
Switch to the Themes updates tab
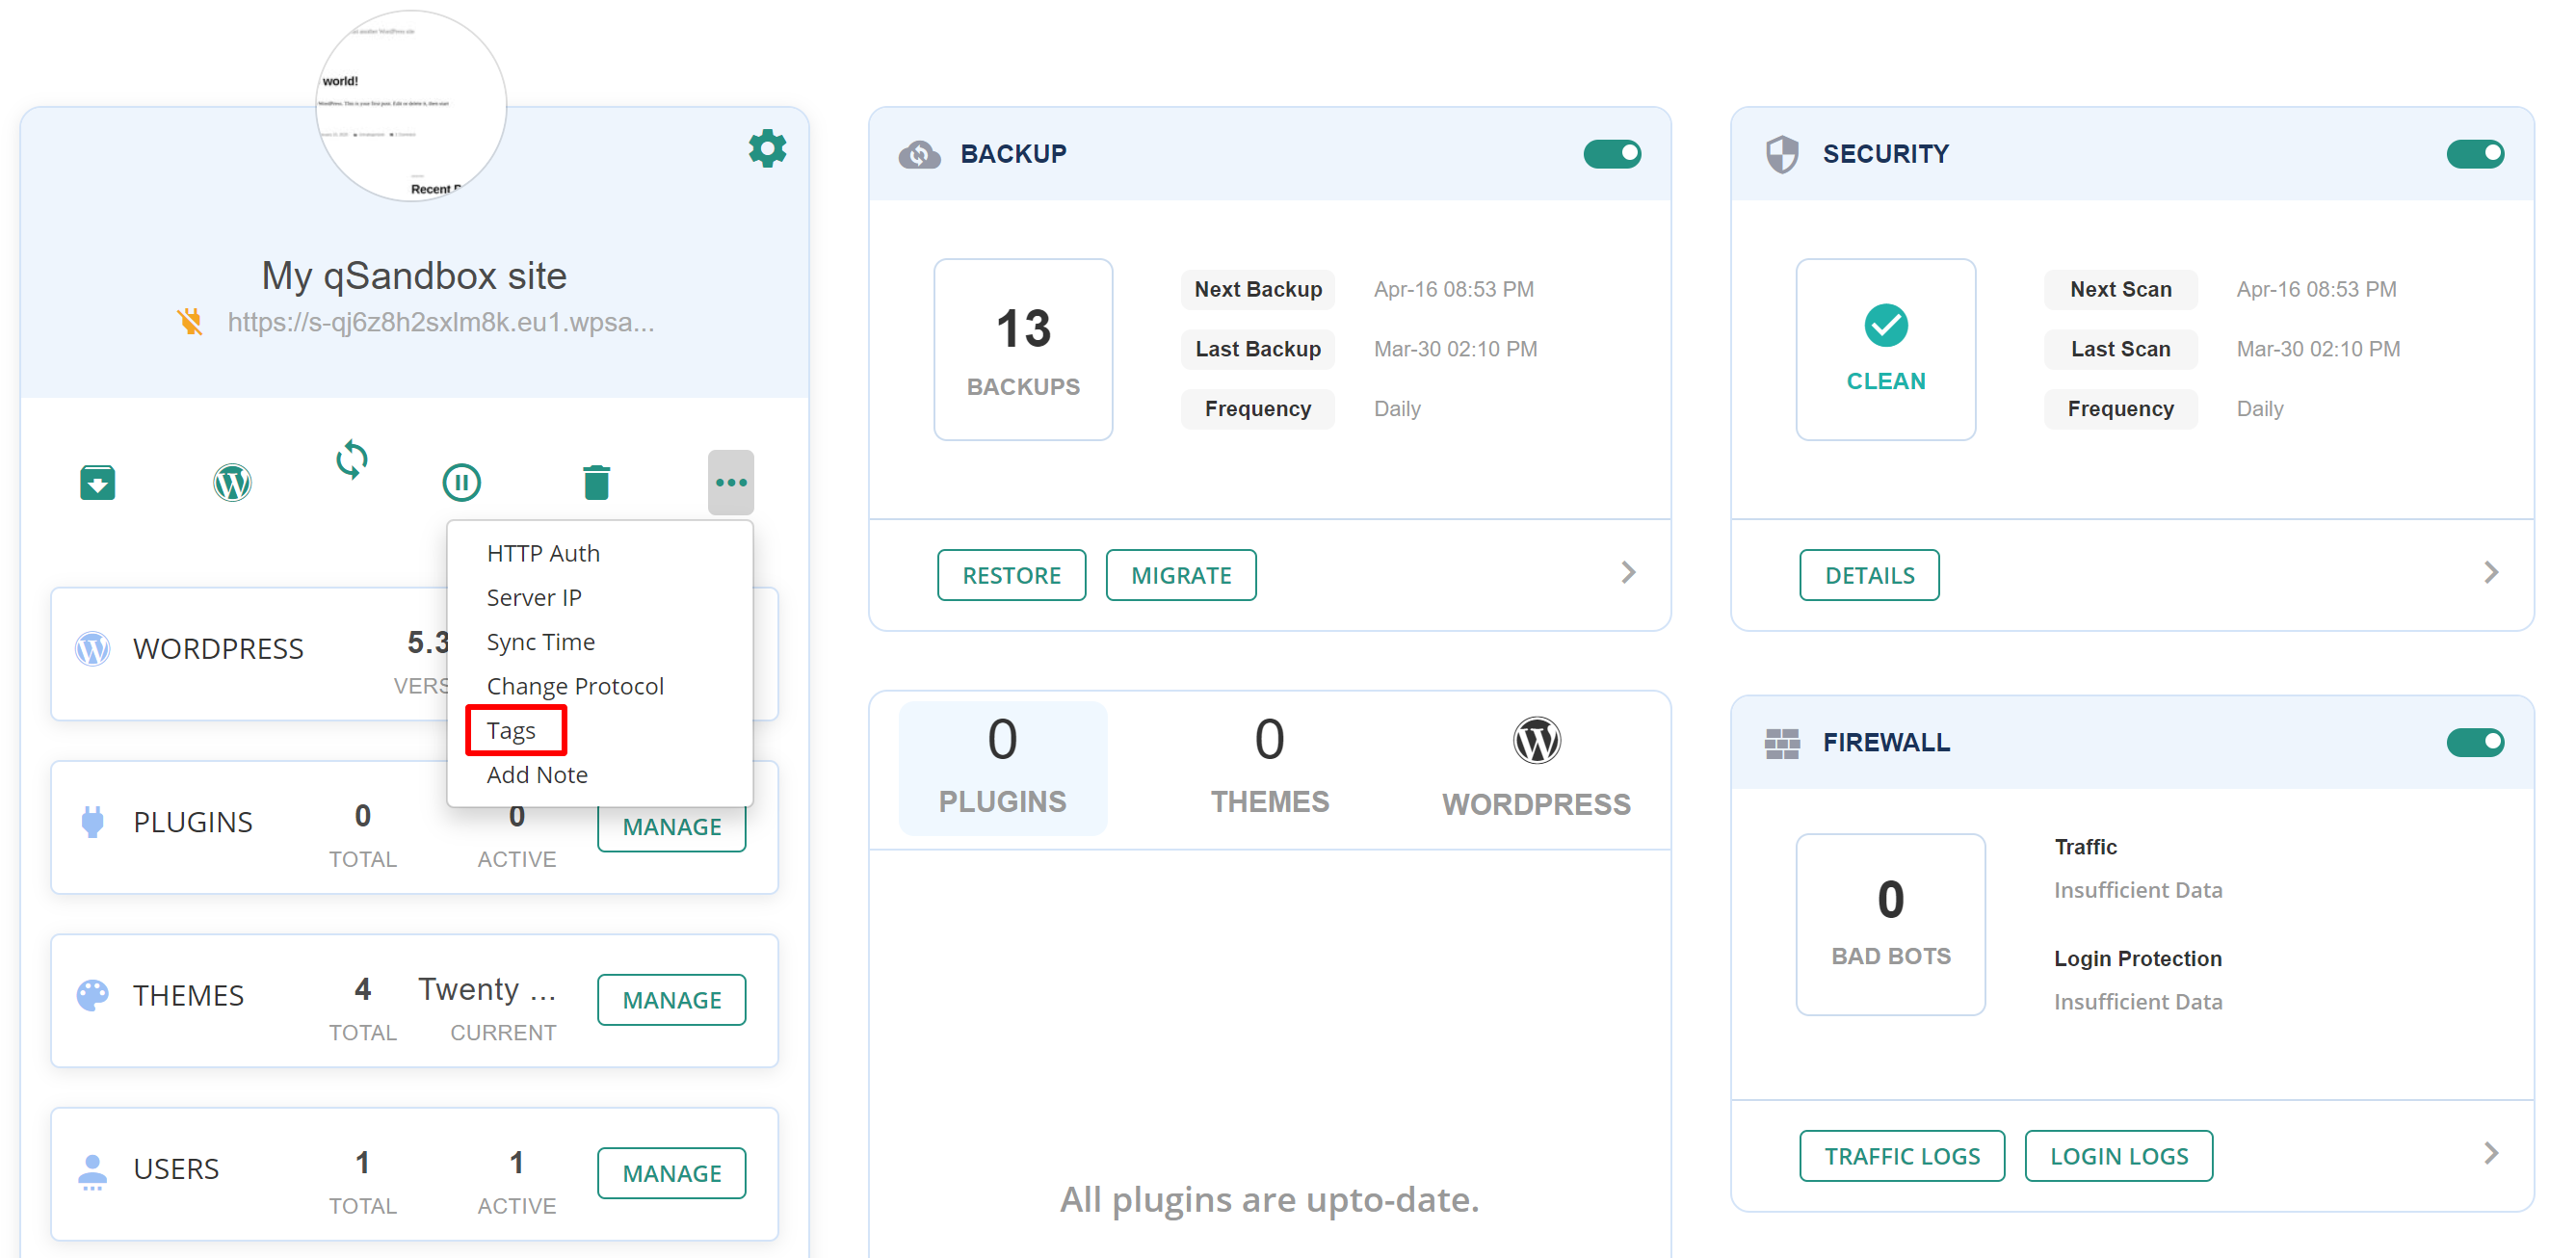point(1269,766)
